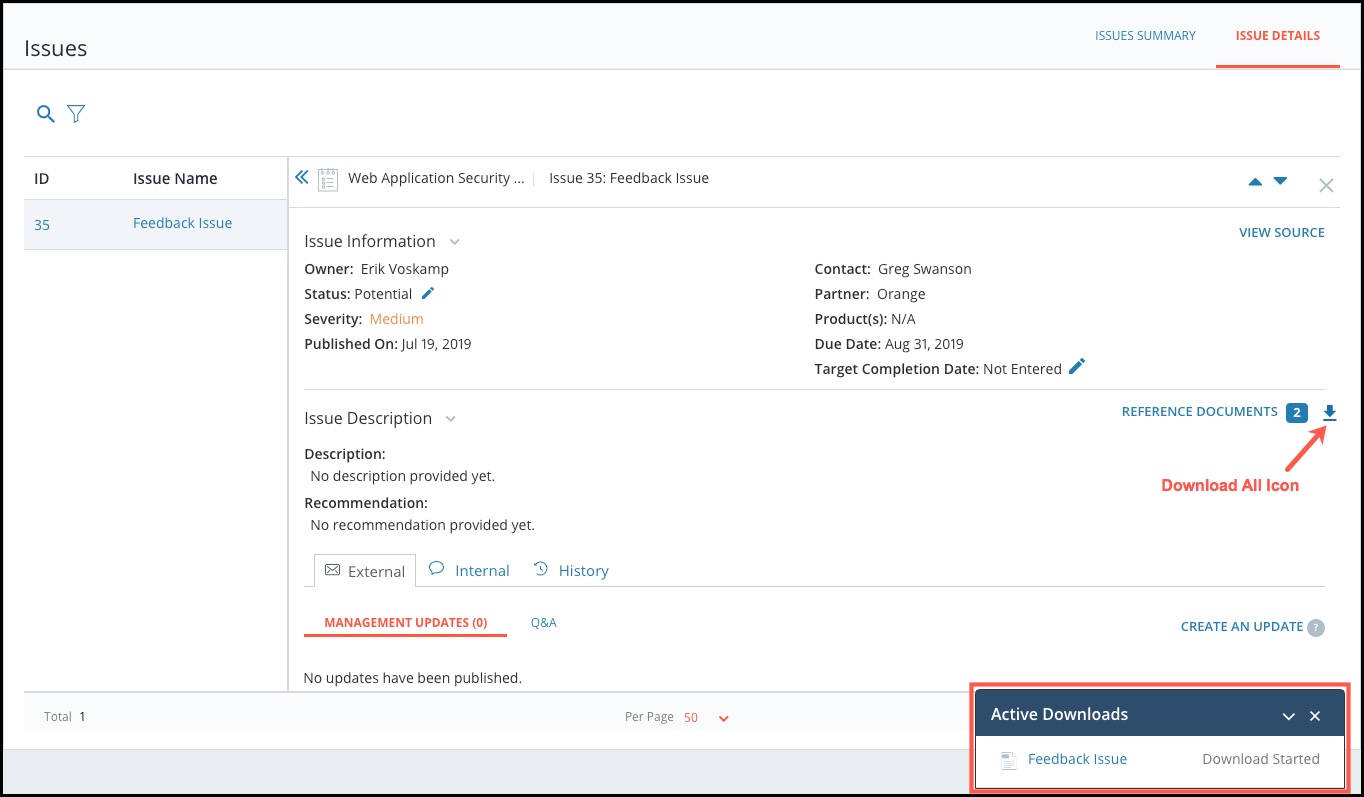Viewport: 1364px width, 797px height.
Task: Click the ID column header
Action: tap(42, 179)
